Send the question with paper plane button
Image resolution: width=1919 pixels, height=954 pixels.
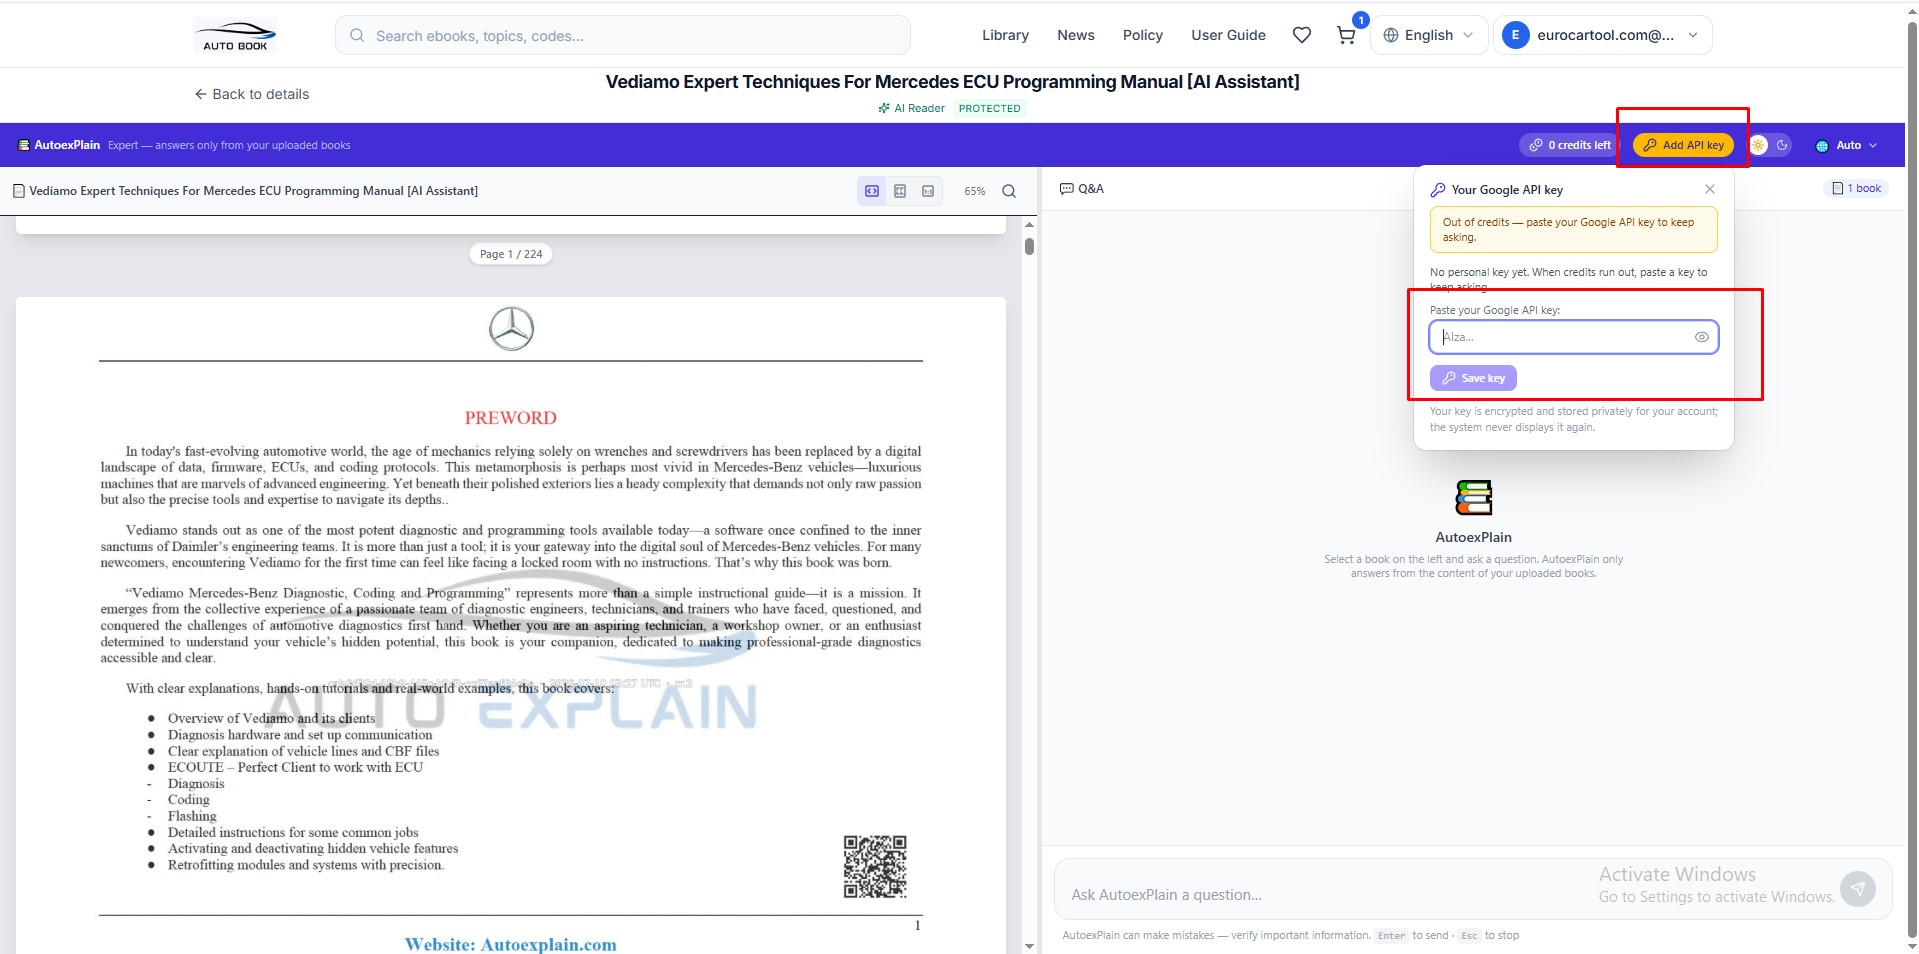pos(1858,888)
